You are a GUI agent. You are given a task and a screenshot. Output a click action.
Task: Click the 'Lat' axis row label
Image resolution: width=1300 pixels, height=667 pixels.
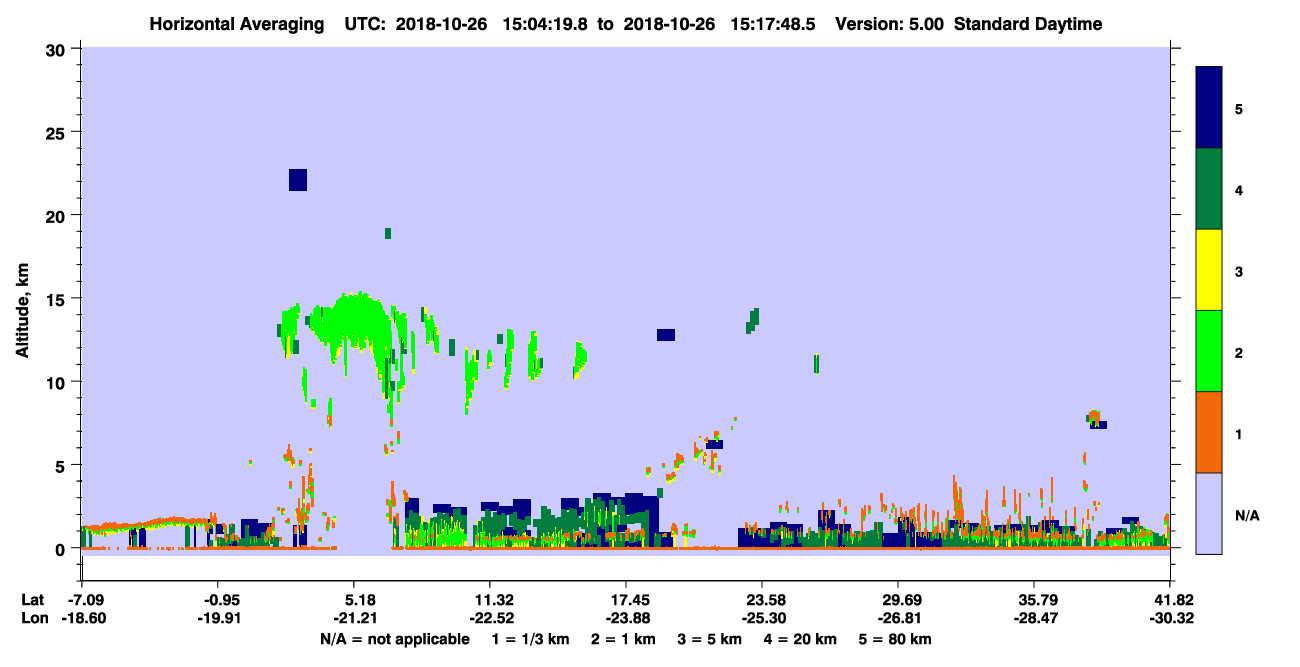[32, 600]
